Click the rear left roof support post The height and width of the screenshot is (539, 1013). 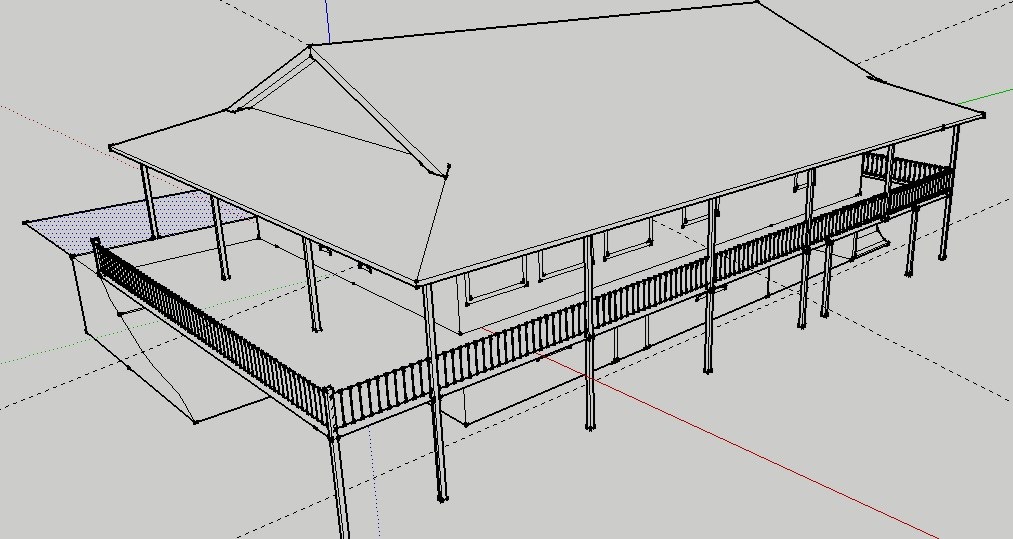pyautogui.click(x=149, y=200)
